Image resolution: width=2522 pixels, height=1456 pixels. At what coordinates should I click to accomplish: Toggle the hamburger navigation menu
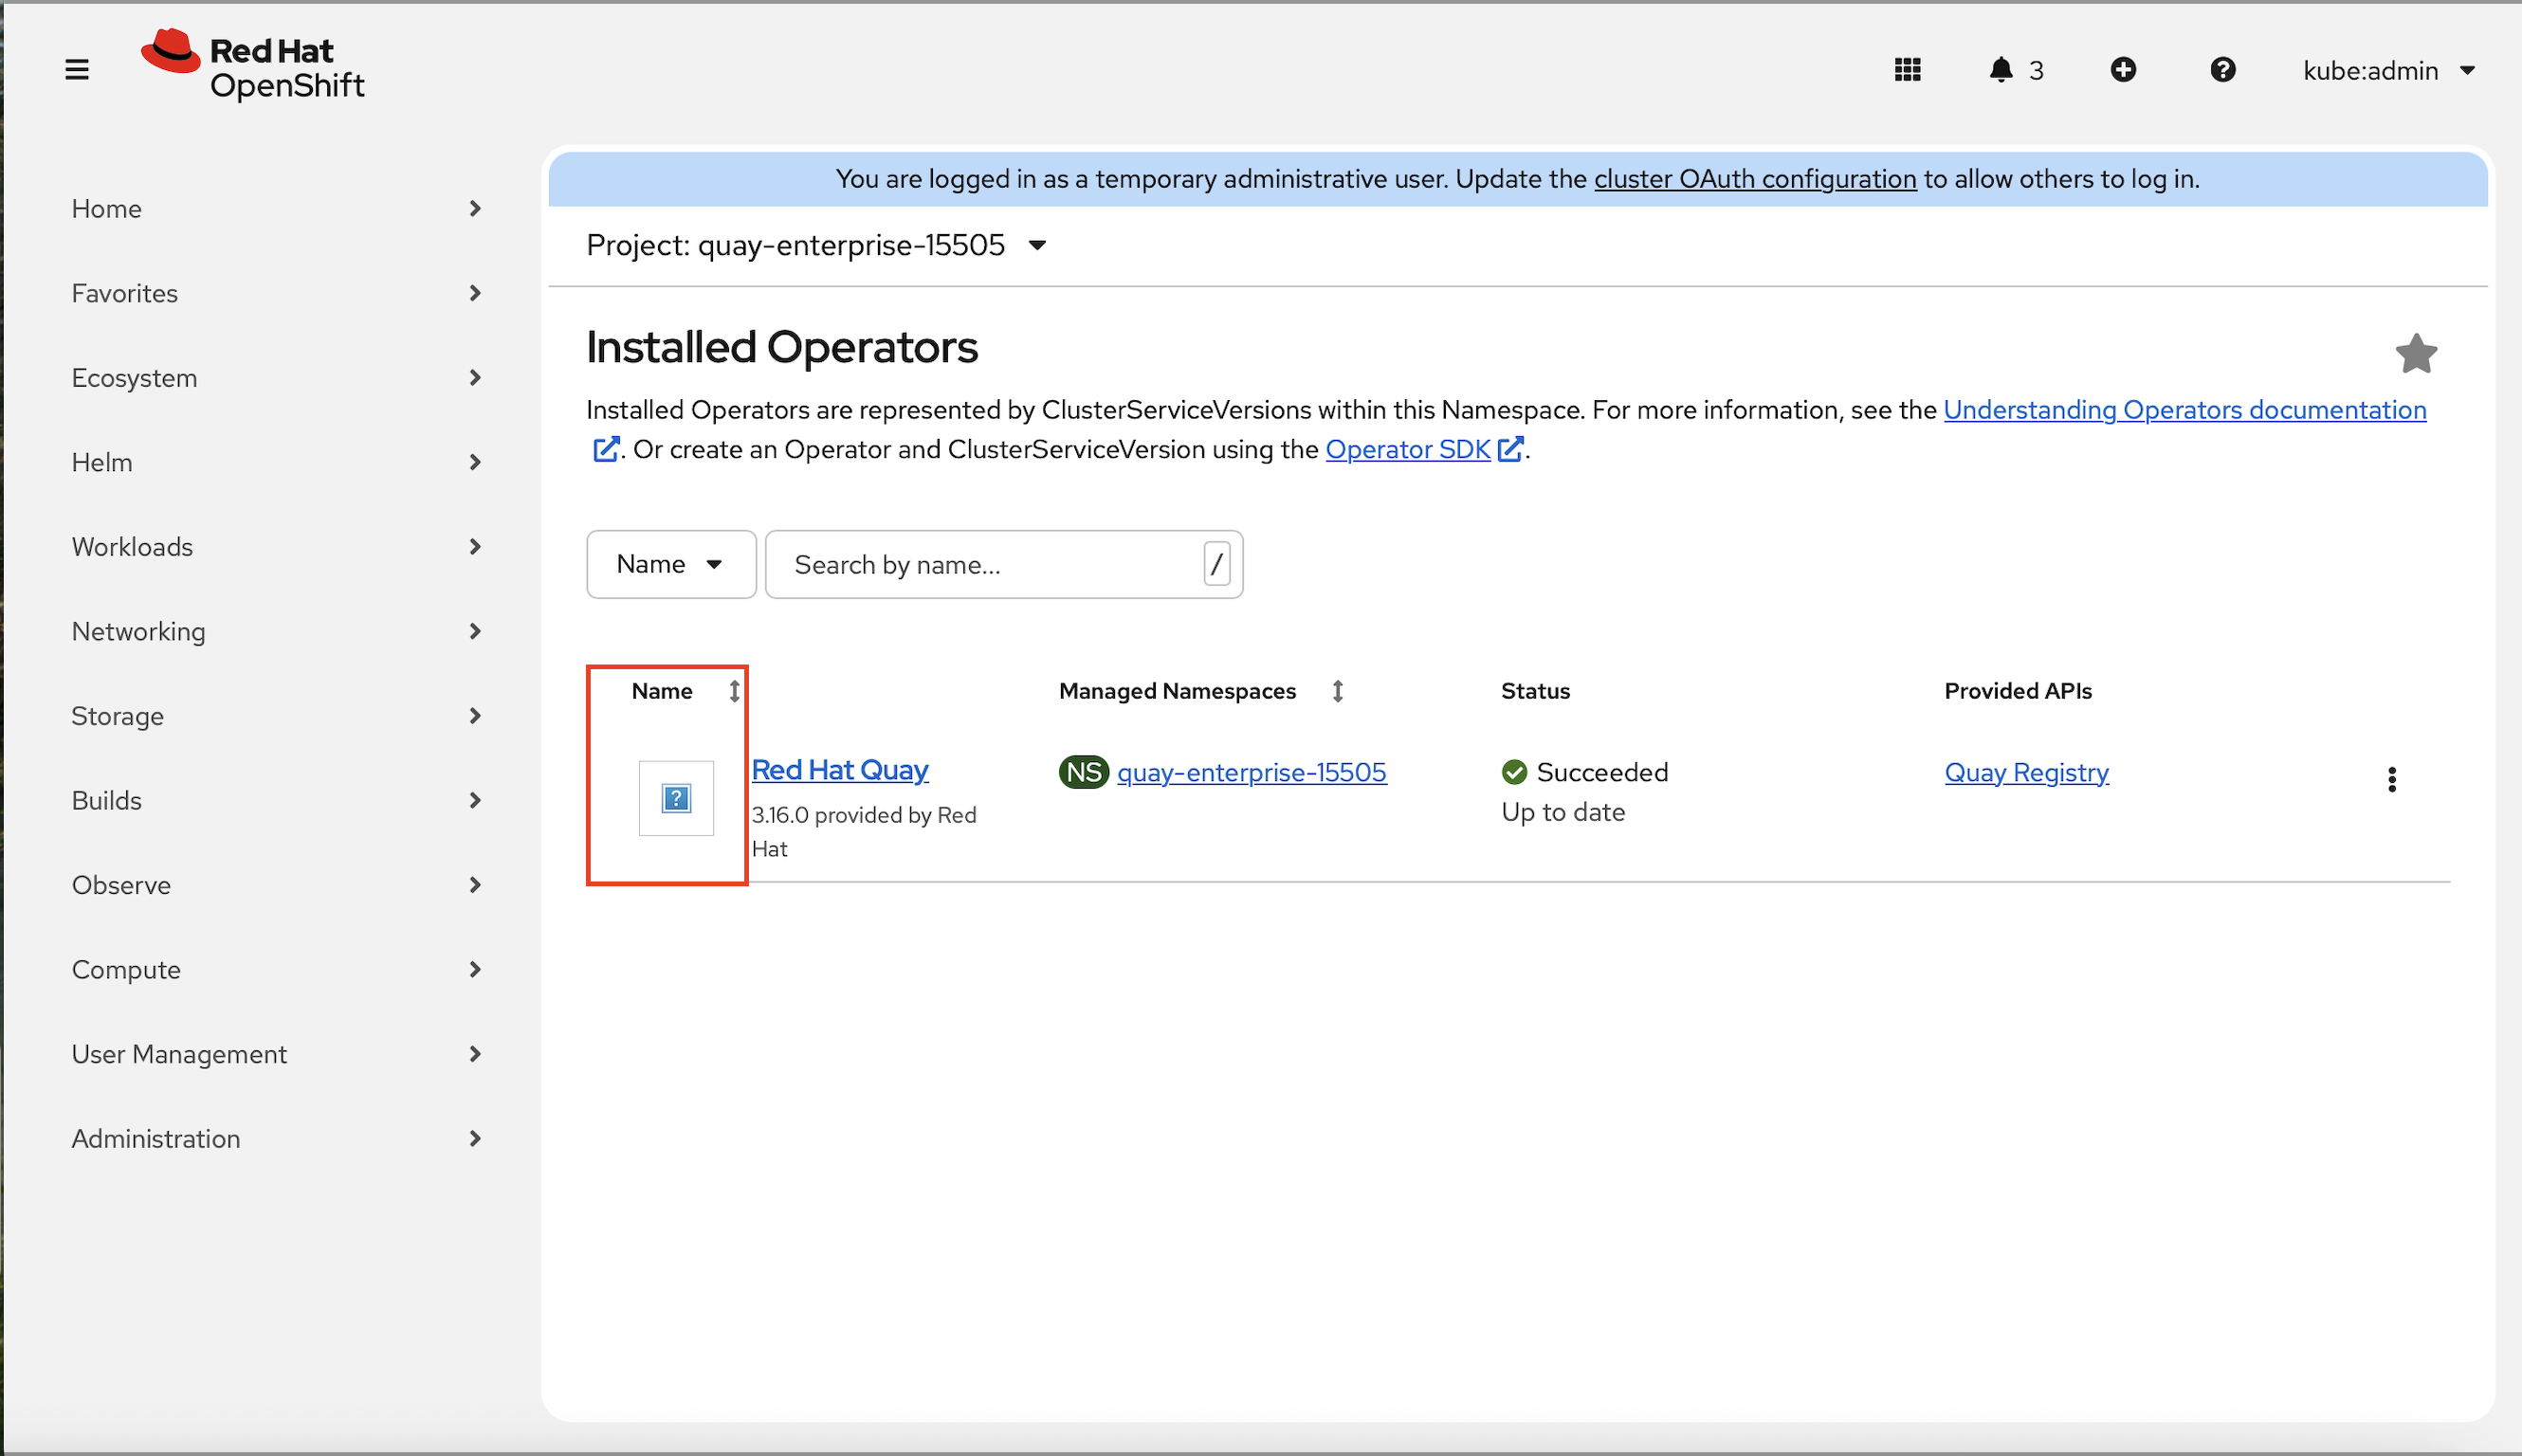click(77, 70)
